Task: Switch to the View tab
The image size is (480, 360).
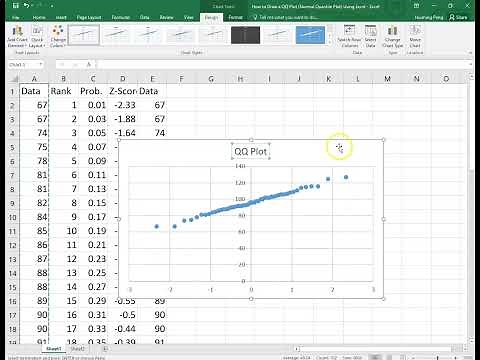Action: point(189,17)
